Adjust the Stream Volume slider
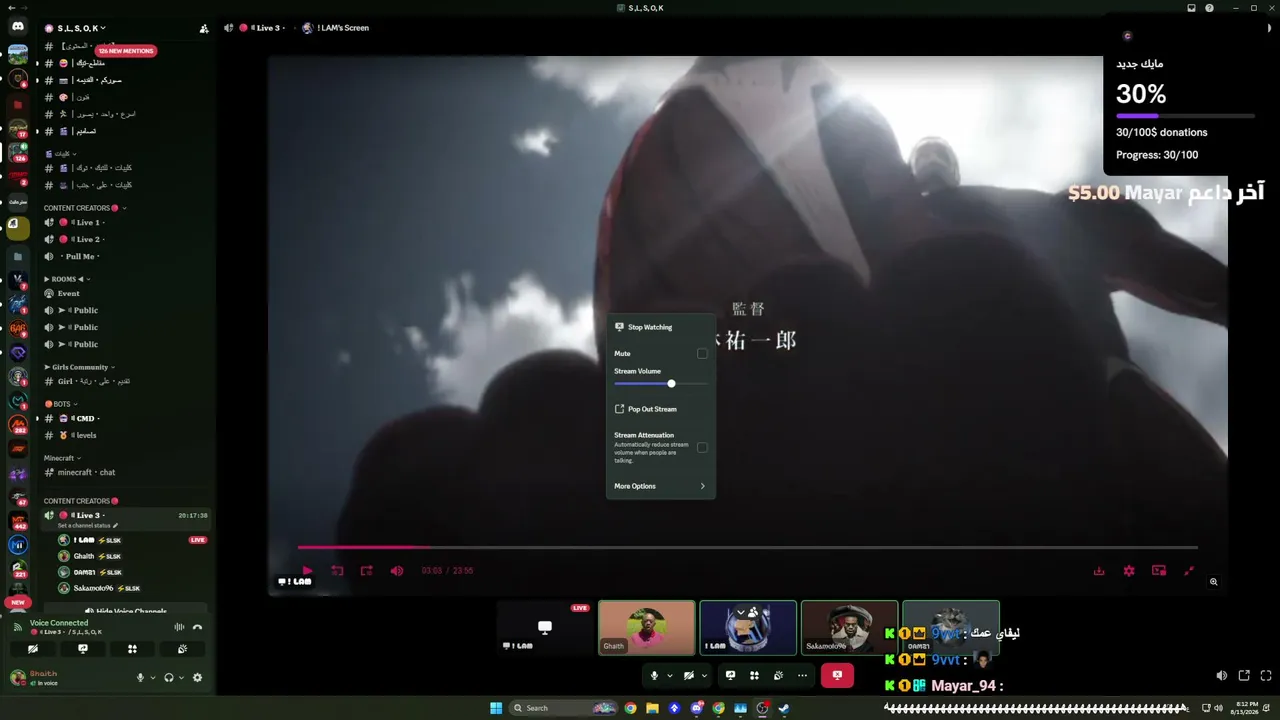This screenshot has width=1280, height=720. (661, 384)
